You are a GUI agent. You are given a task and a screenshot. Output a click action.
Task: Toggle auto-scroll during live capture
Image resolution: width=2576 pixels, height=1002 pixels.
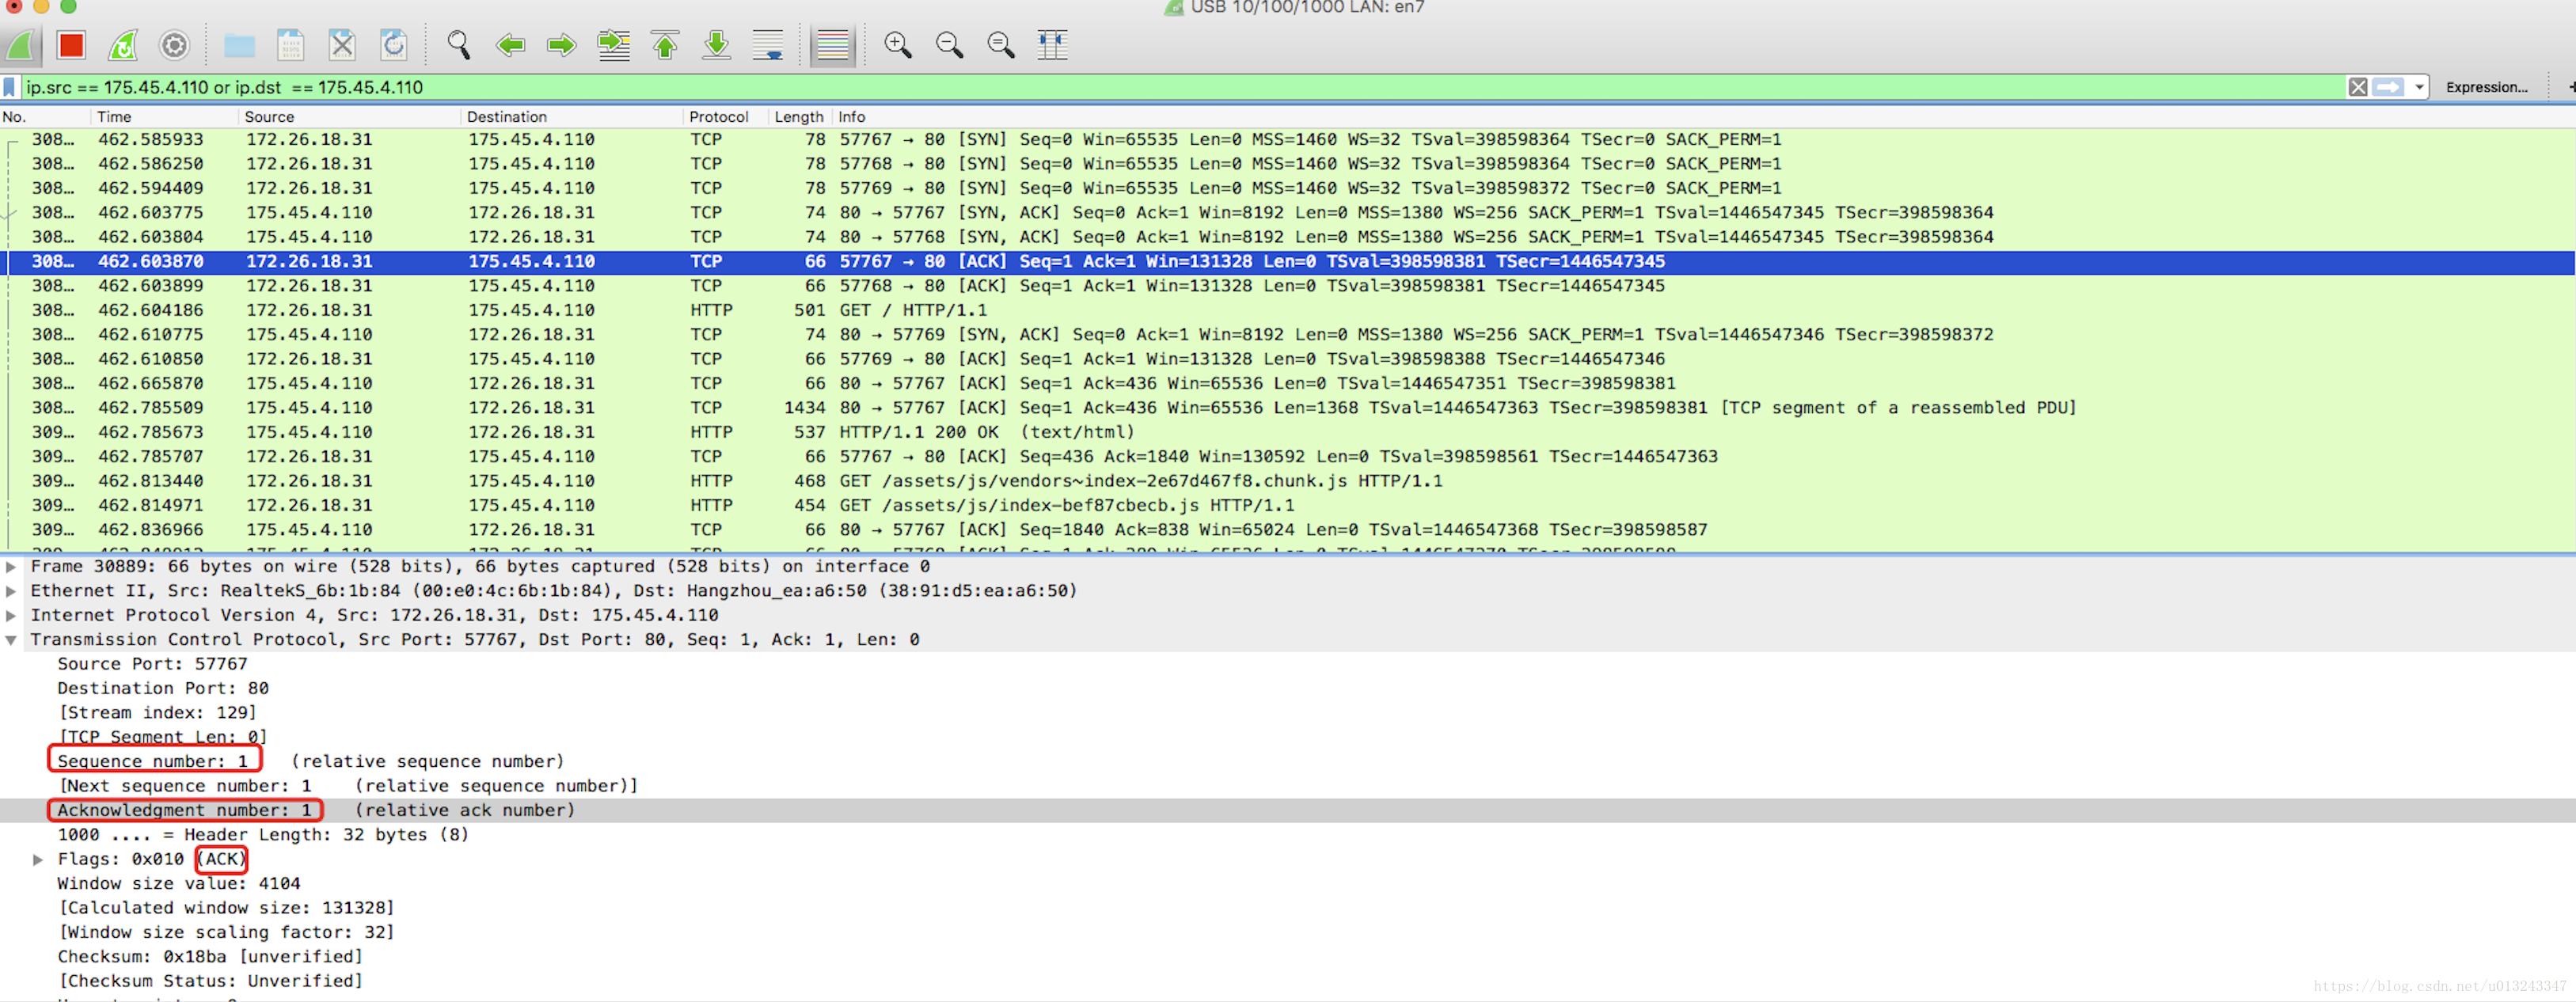tap(768, 45)
